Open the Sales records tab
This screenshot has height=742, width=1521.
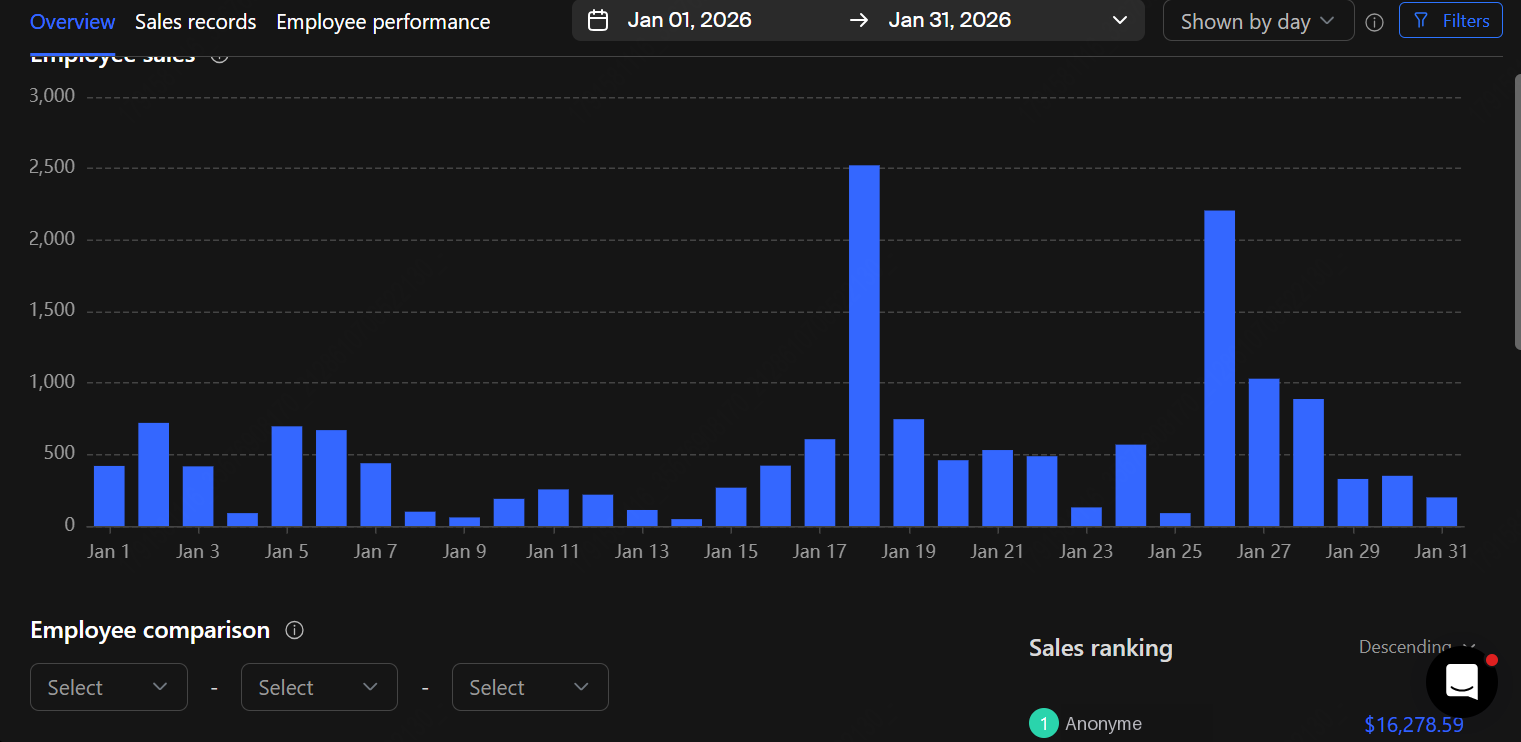pos(196,22)
